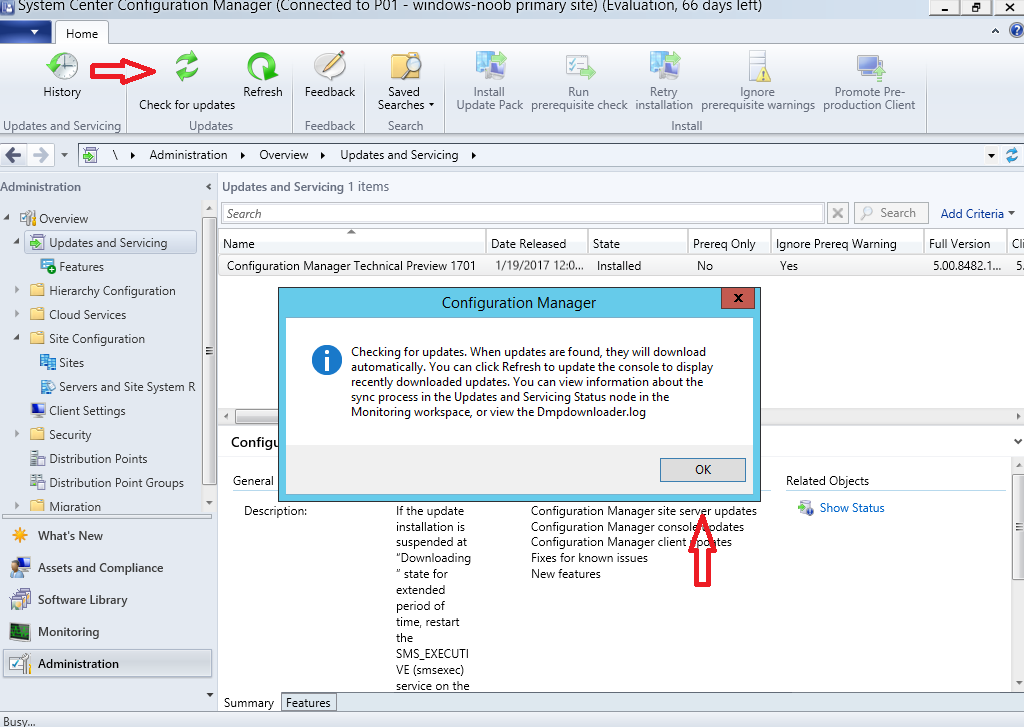Expand the Cloud Services folder
Screen dimensions: 1024x727
17,314
